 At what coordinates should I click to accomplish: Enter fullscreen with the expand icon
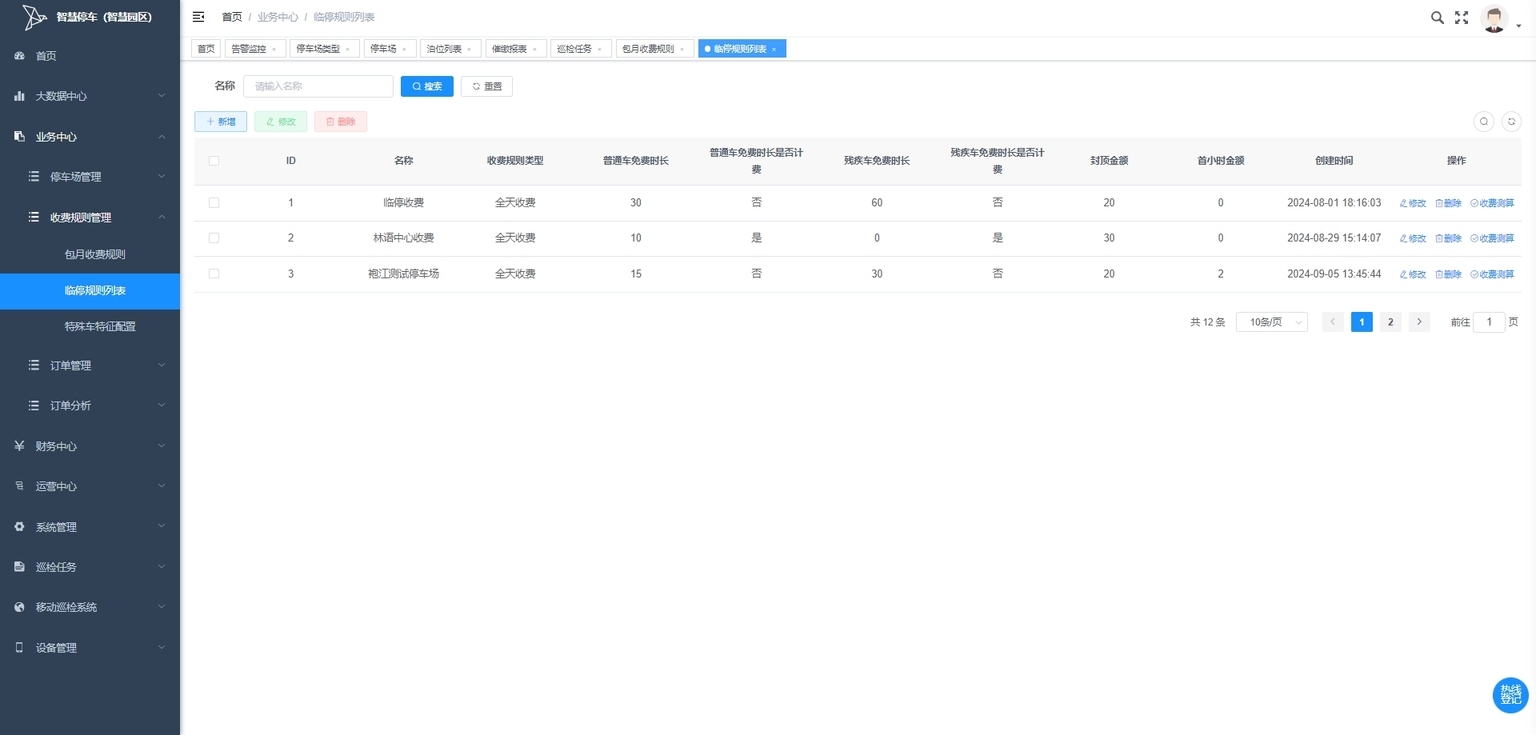pyautogui.click(x=1461, y=17)
